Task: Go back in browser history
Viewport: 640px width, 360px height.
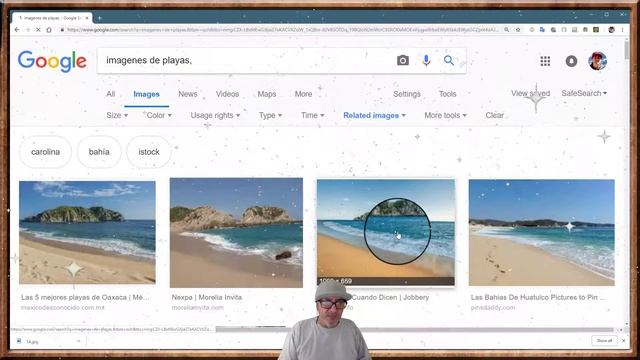Action: point(17,30)
